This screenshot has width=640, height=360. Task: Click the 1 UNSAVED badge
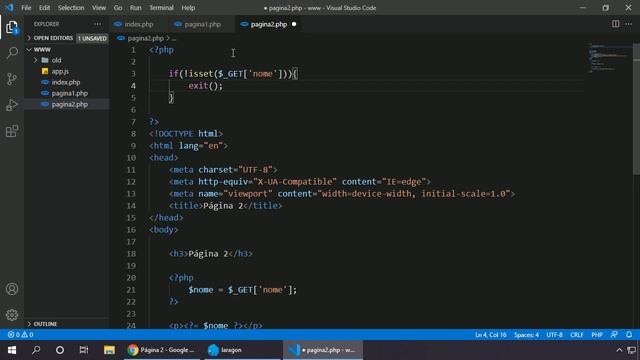pos(92,38)
